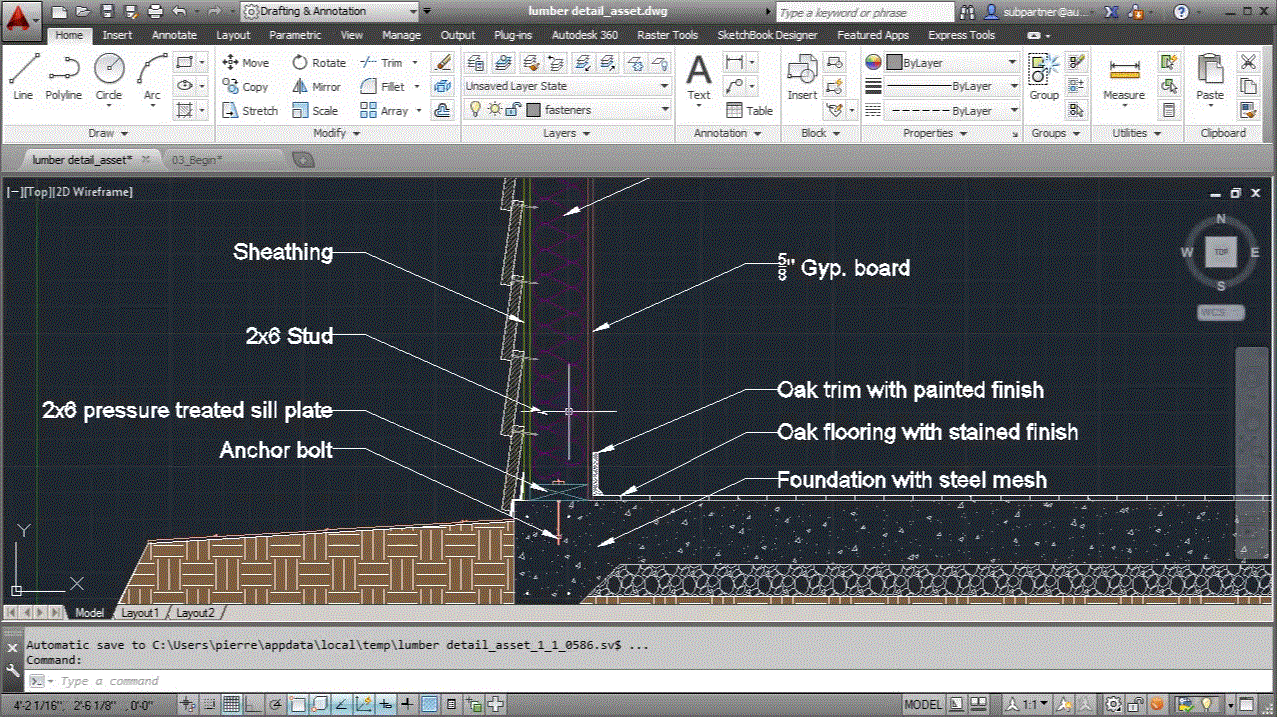Click the Table tool
This screenshot has height=717, width=1277.
[x=750, y=111]
